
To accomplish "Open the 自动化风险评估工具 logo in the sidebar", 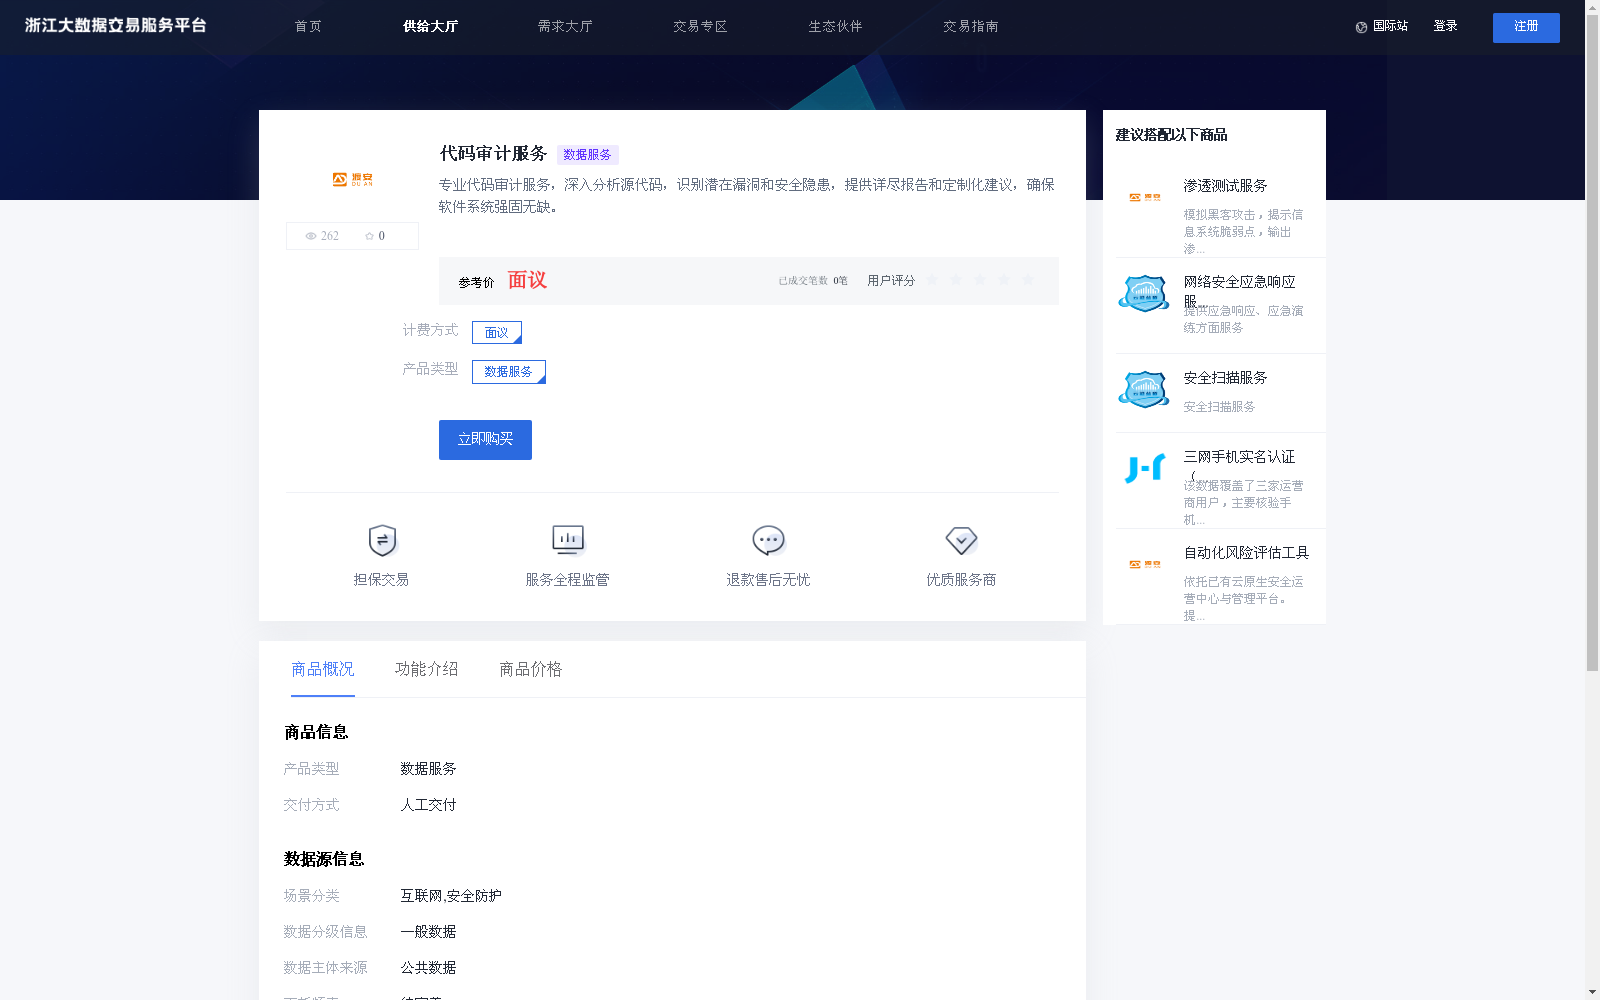I will click(1144, 564).
